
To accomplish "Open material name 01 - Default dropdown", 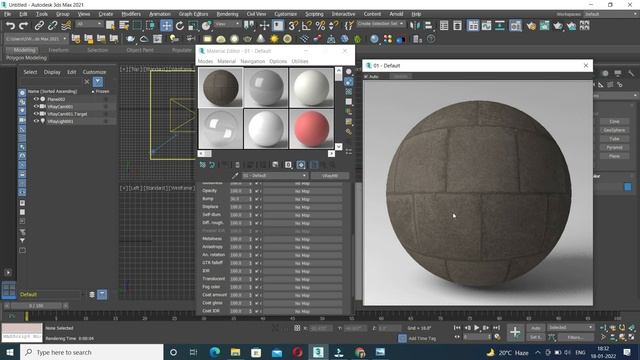I will (274, 176).
